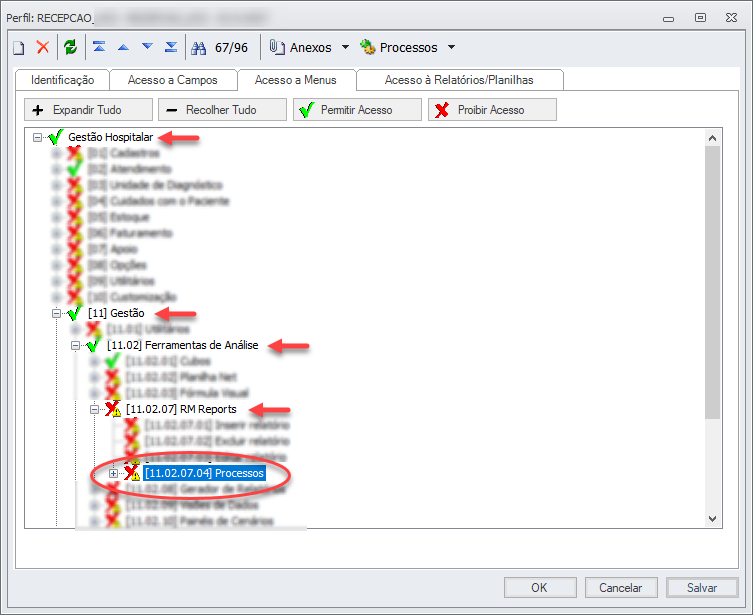Click the Anexos paperclip icon

click(x=277, y=47)
